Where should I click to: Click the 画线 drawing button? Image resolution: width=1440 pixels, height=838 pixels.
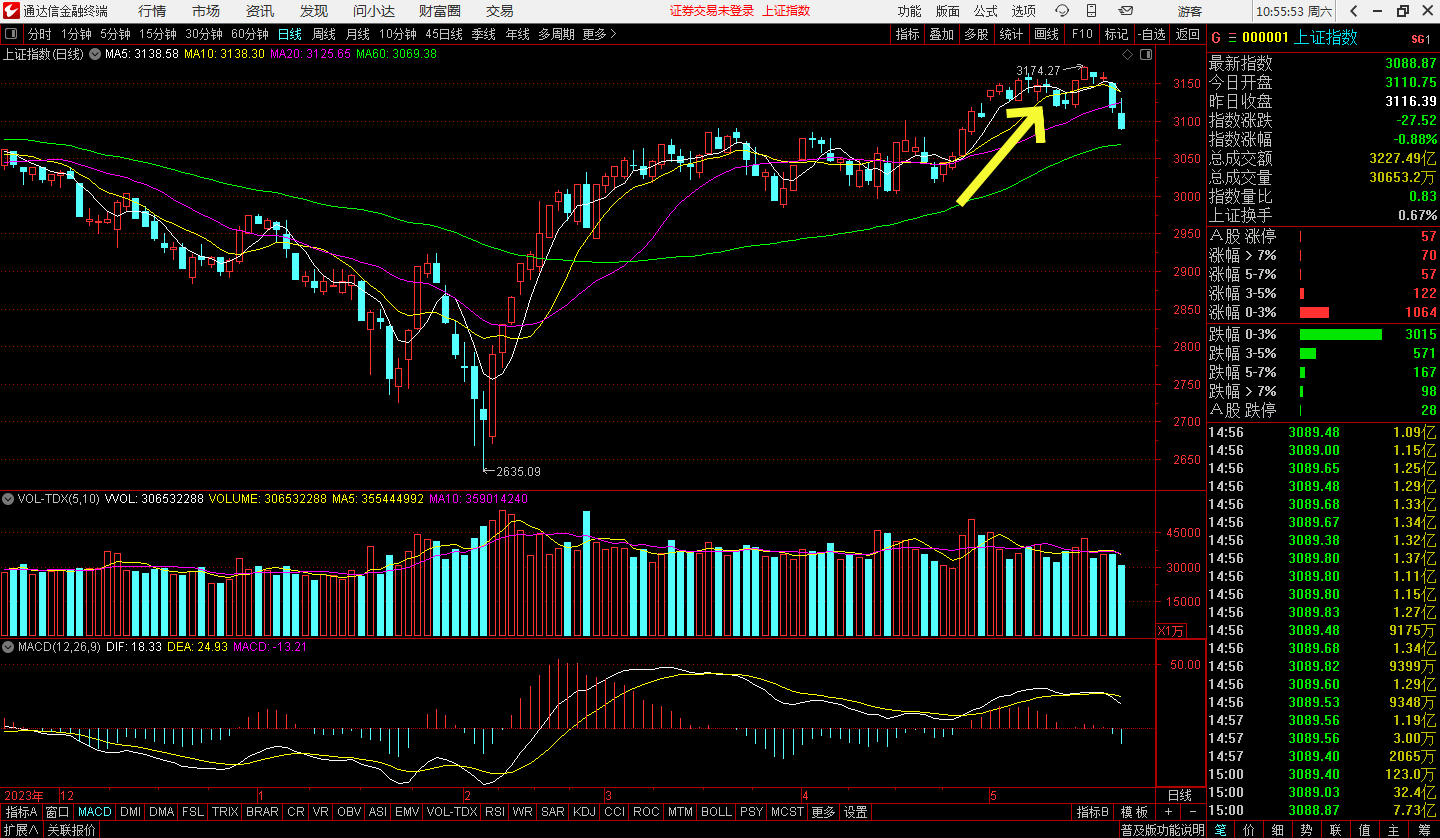(x=1046, y=34)
